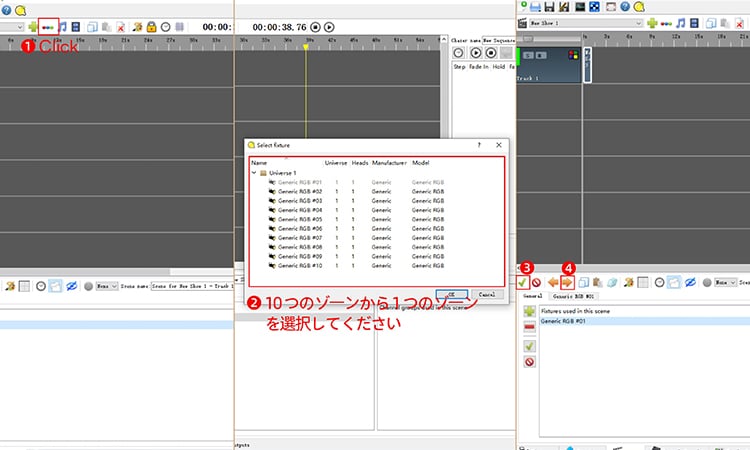Toggle solo S button on Track 1
This screenshot has height=450, width=750.
click(528, 55)
